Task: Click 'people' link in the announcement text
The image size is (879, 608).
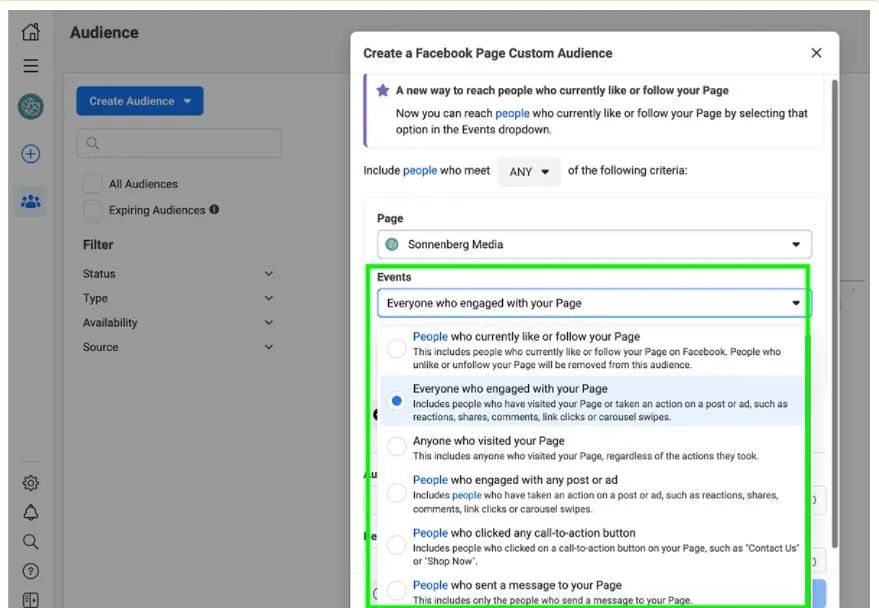Action: pyautogui.click(x=512, y=113)
